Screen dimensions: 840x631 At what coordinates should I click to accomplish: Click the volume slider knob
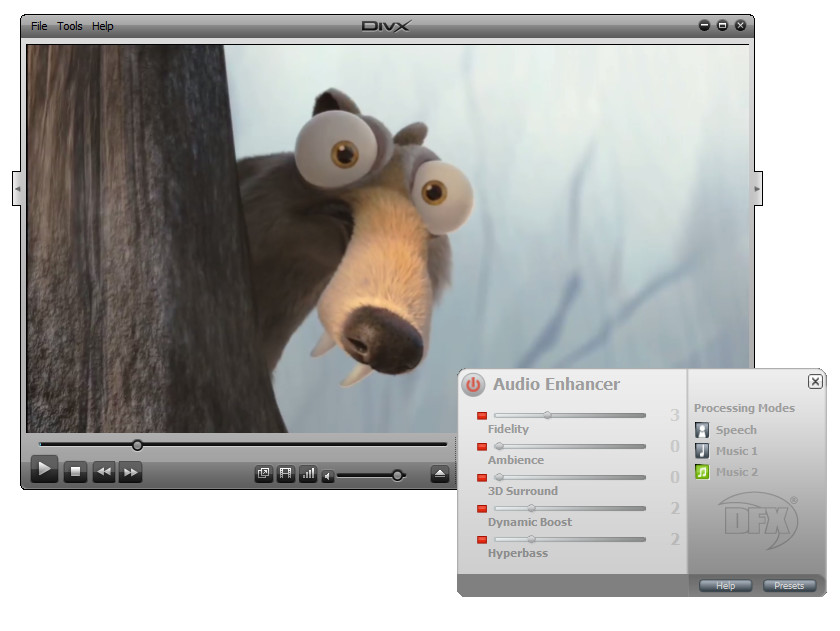pos(397,475)
